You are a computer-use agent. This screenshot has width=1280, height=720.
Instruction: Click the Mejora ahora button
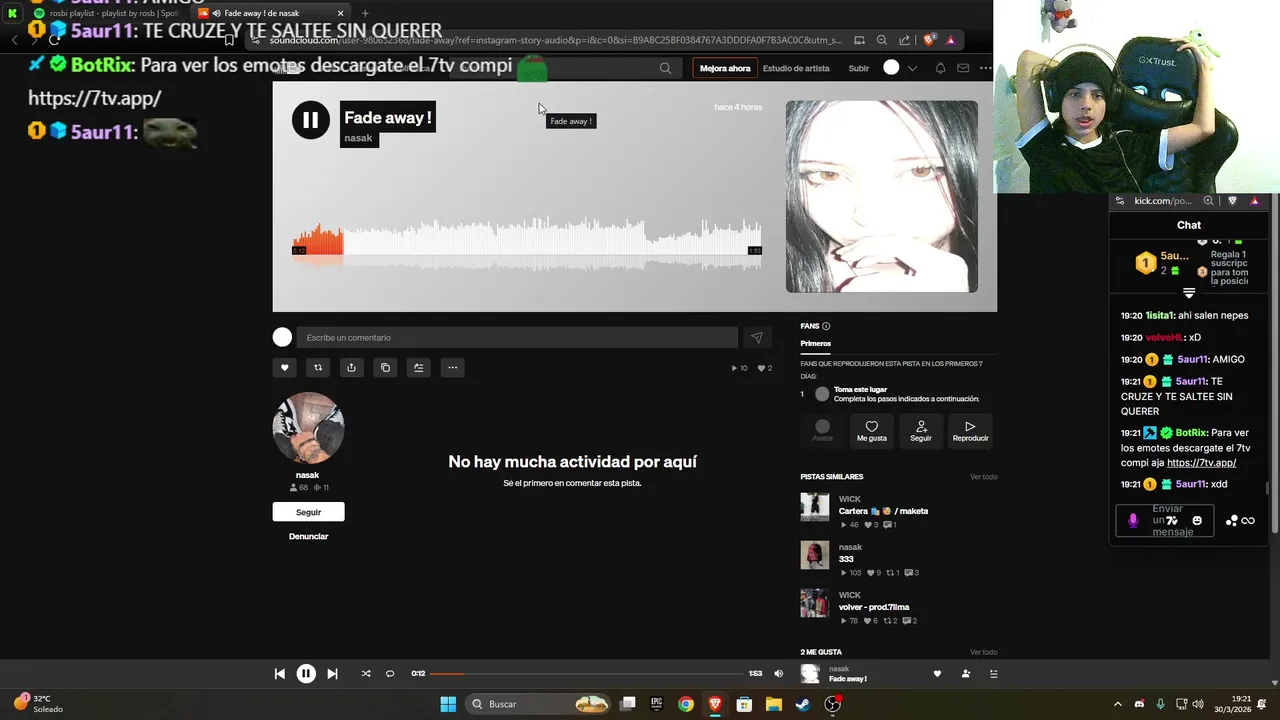(x=725, y=68)
